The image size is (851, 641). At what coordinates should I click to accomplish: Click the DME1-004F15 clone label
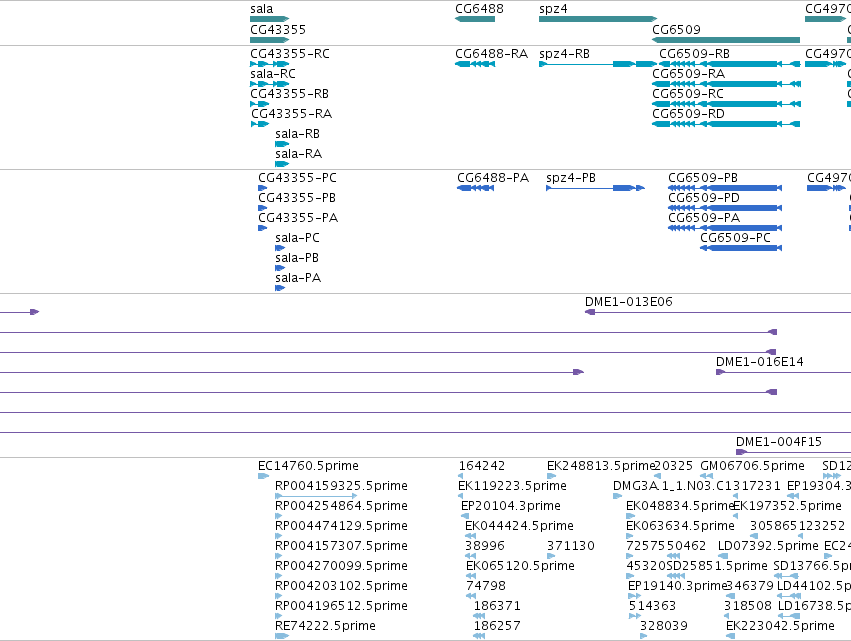pyautogui.click(x=779, y=442)
